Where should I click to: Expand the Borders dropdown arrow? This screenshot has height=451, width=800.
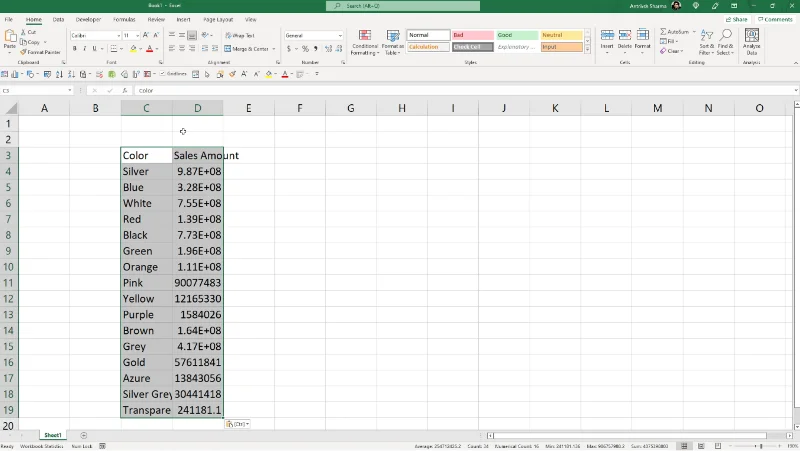[121, 49]
